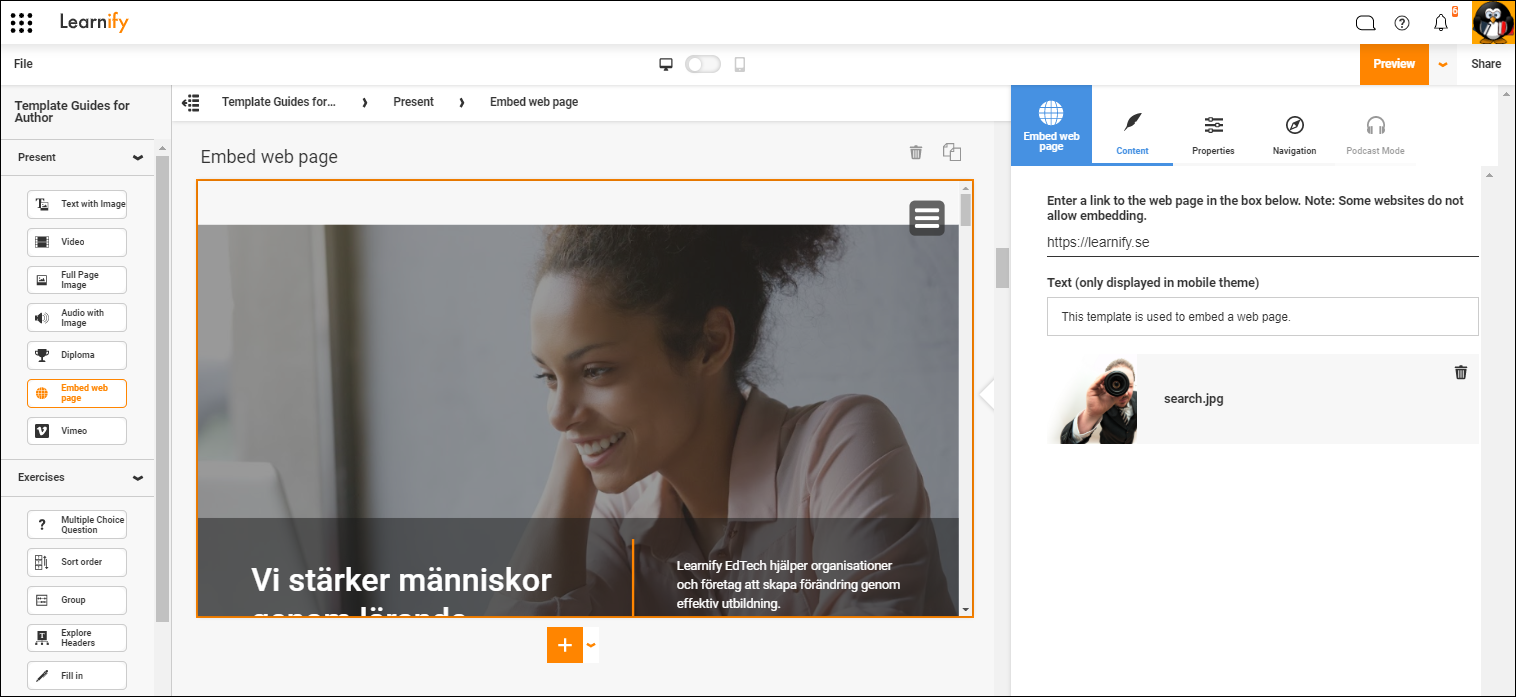This screenshot has width=1516, height=697.
Task: Click the search.jpg file name
Action: pyautogui.click(x=1194, y=398)
